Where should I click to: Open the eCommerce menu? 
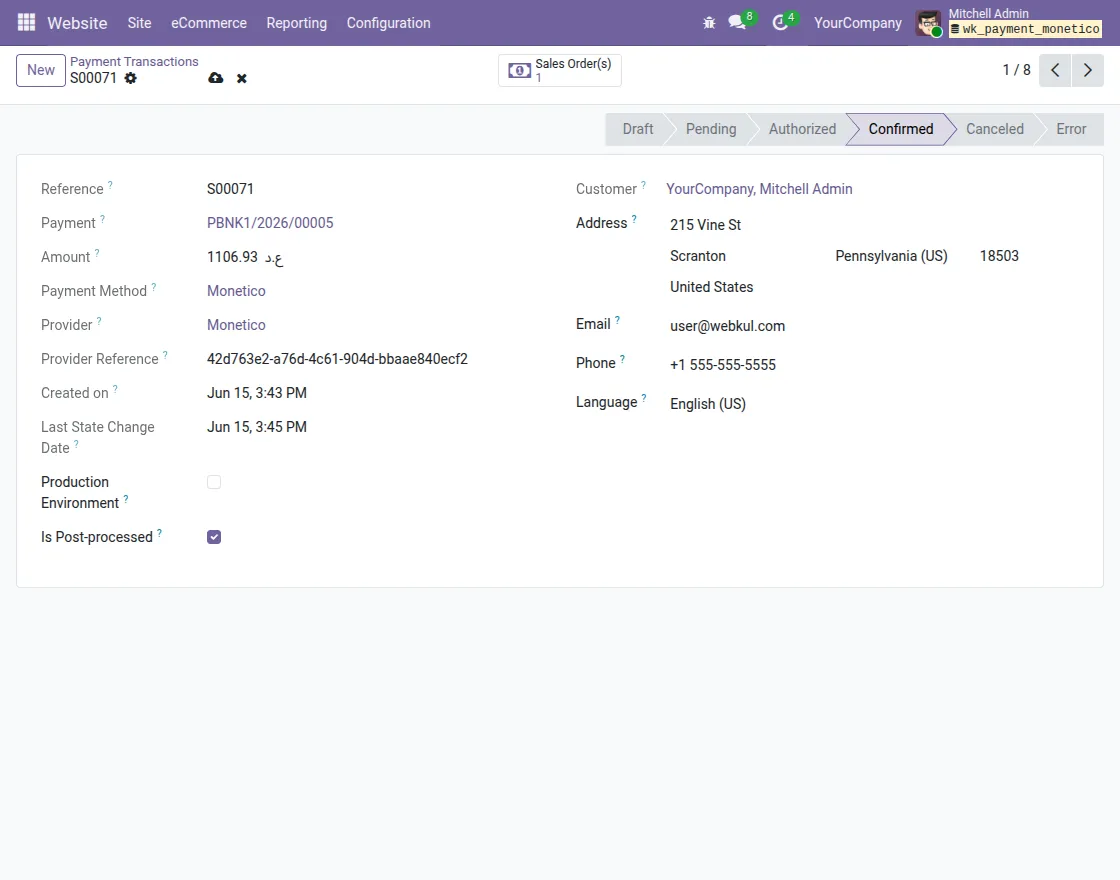pyautogui.click(x=209, y=23)
